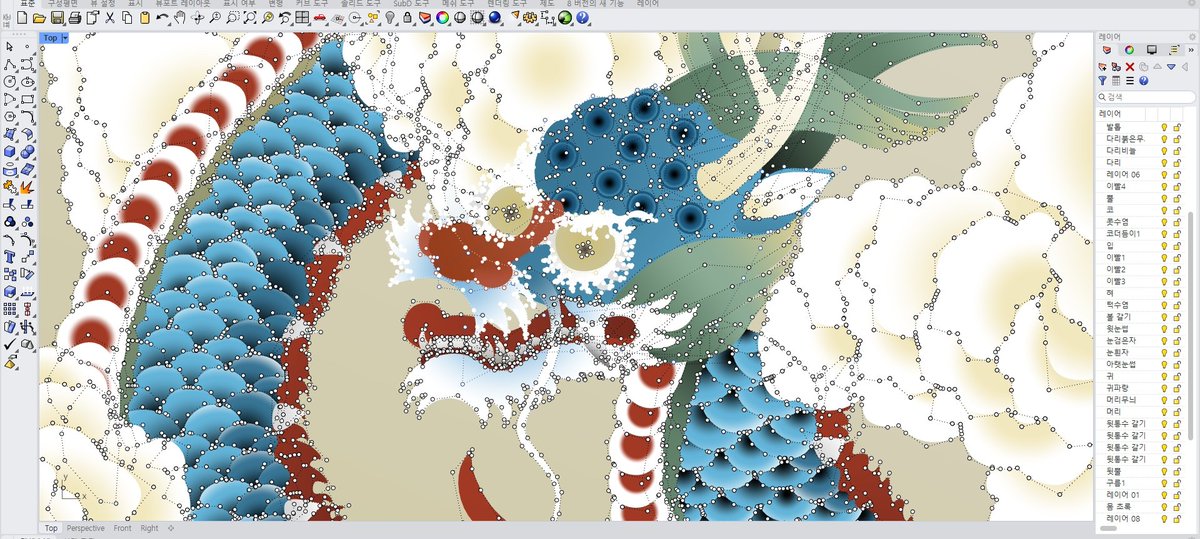Switch to the SubD 도구 toolbar tab
The width and height of the screenshot is (1200, 539).
click(410, 4)
